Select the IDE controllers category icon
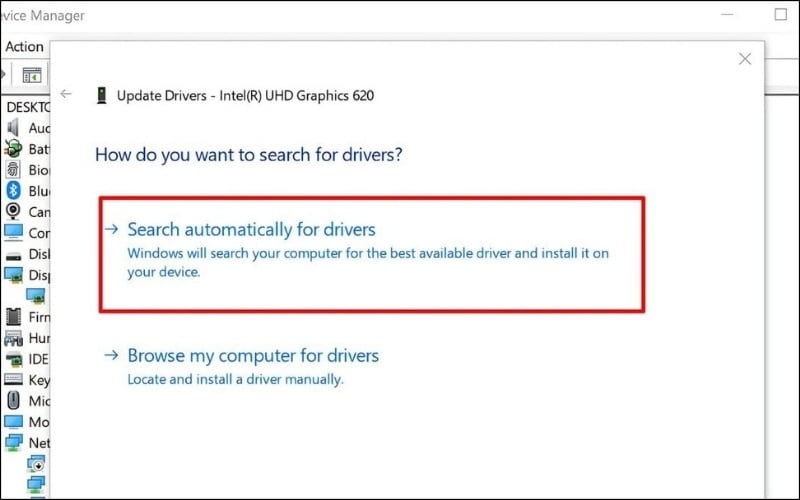This screenshot has height=500, width=800. (x=13, y=359)
